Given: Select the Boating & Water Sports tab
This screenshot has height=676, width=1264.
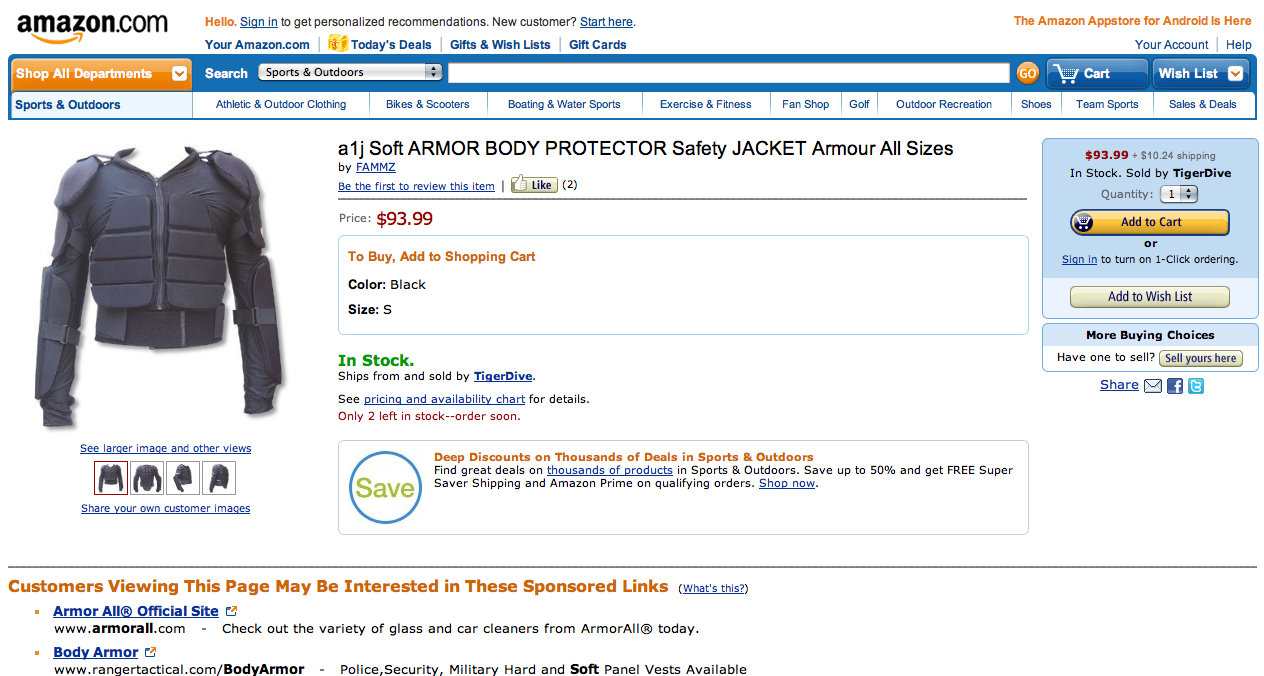Looking at the screenshot, I should [x=564, y=104].
